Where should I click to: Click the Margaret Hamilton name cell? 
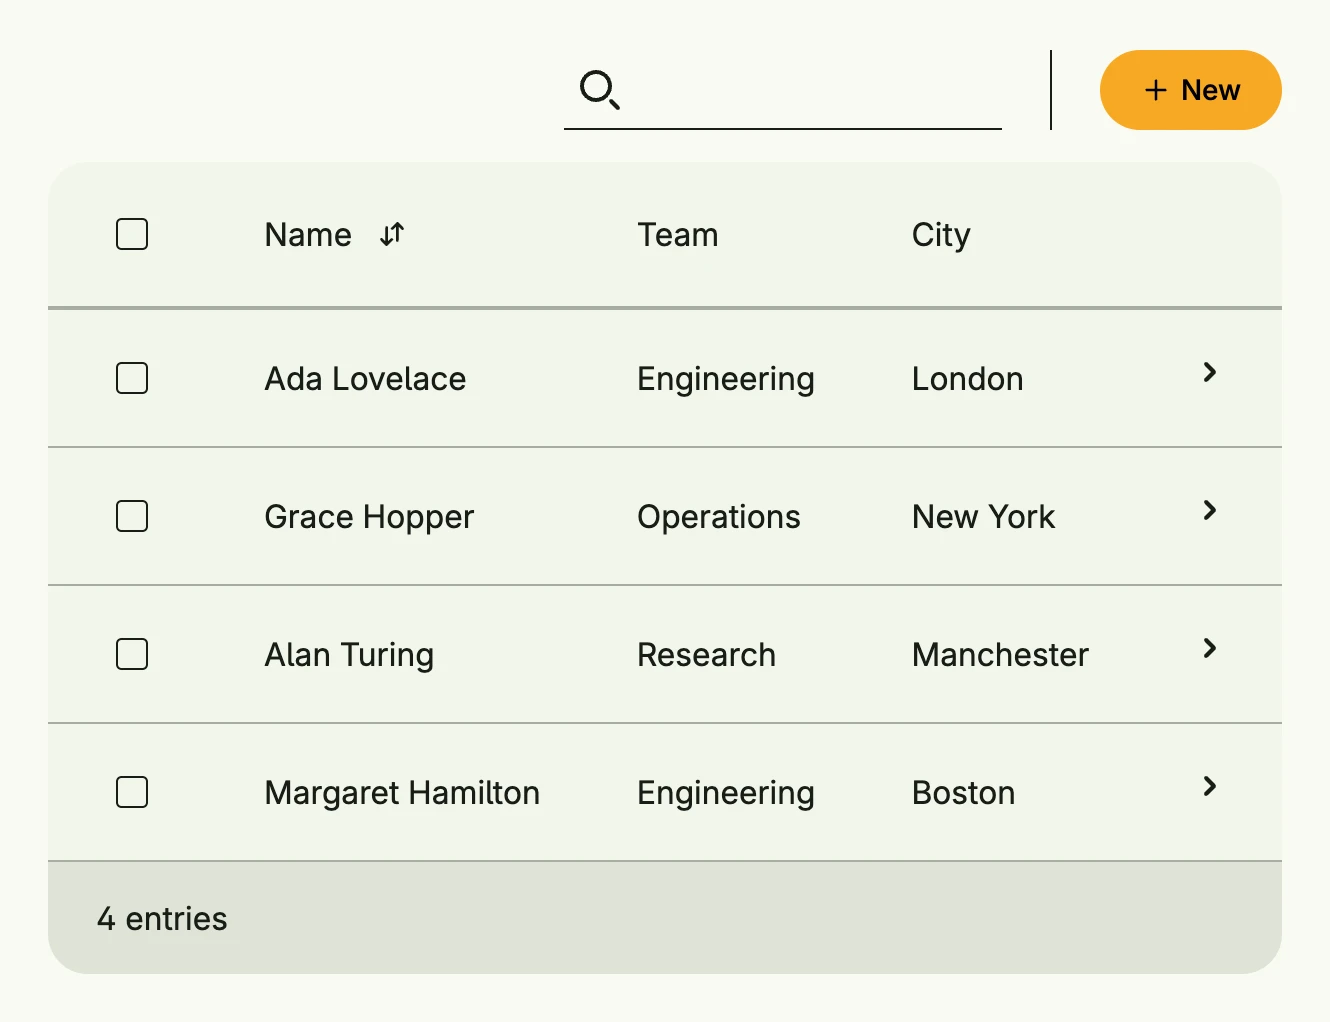402,793
